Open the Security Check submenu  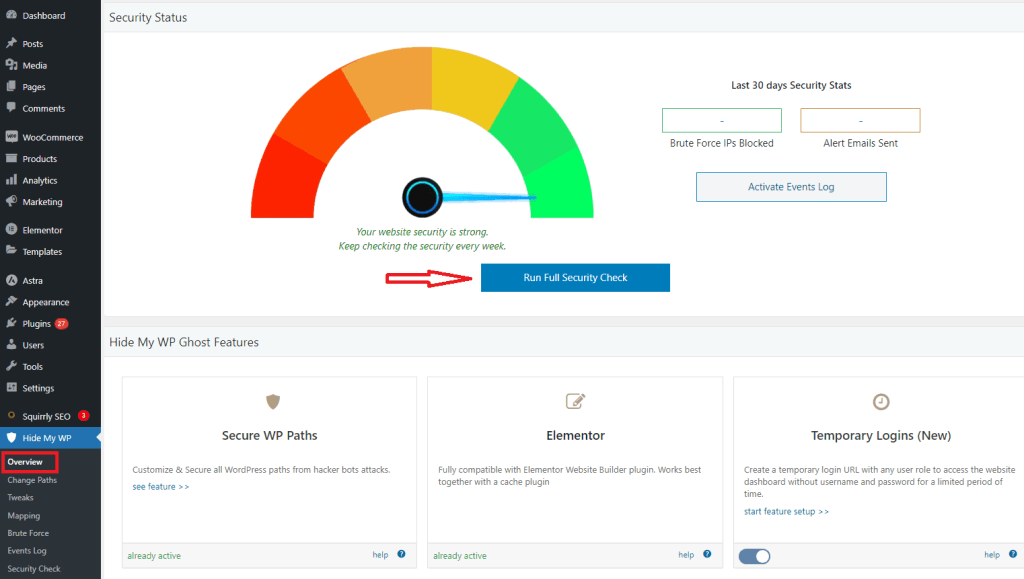(x=34, y=569)
